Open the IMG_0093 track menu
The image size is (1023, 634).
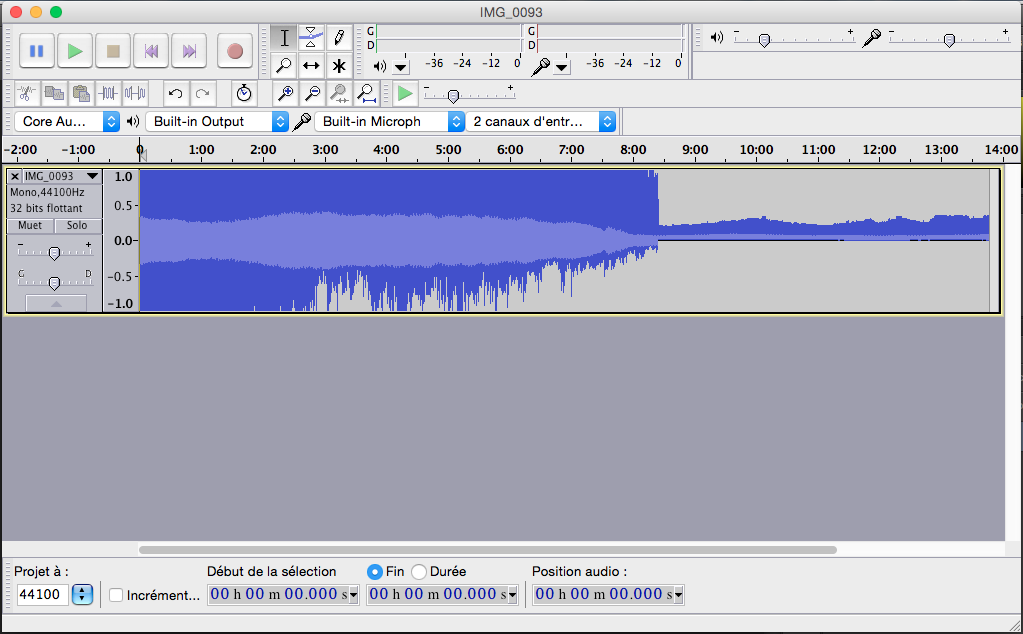tap(92, 177)
